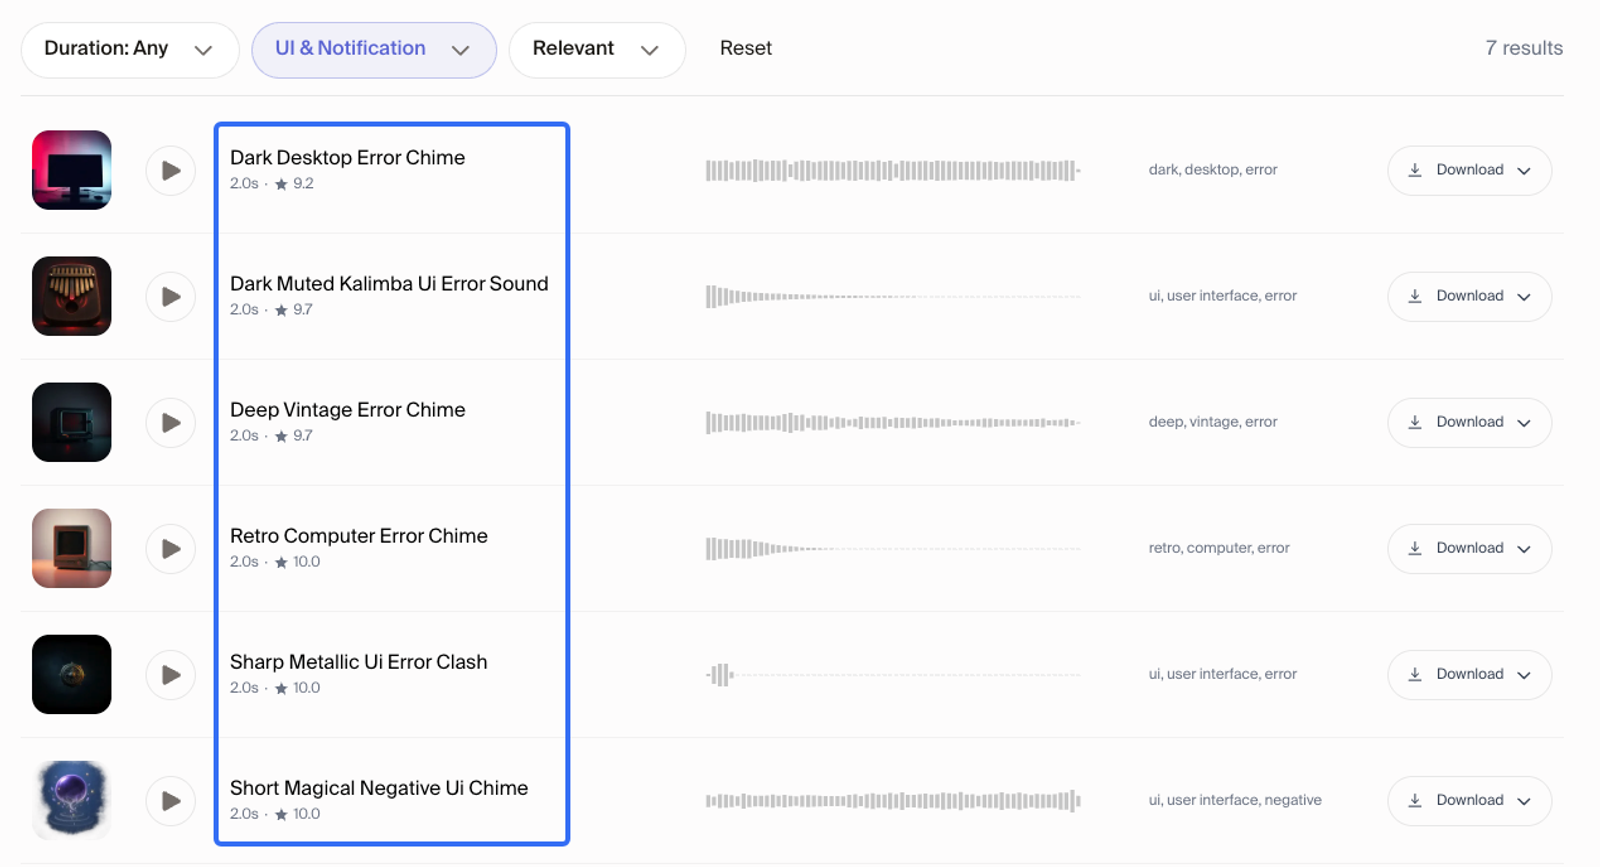Open the Dark Desktop Error Chime title
This screenshot has width=1600, height=867.
pyautogui.click(x=347, y=157)
